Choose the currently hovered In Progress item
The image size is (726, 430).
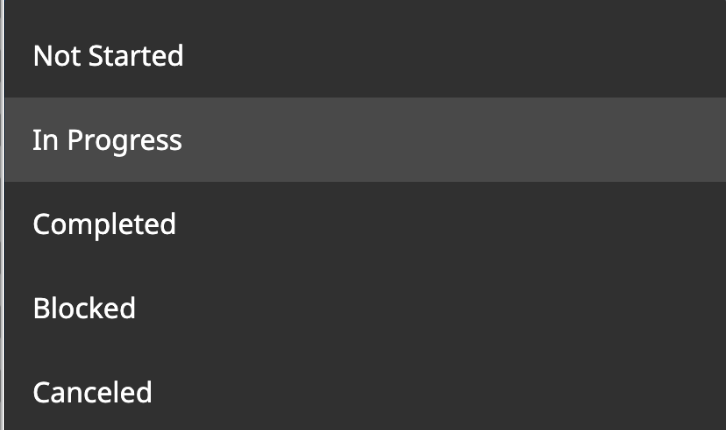(x=365, y=140)
